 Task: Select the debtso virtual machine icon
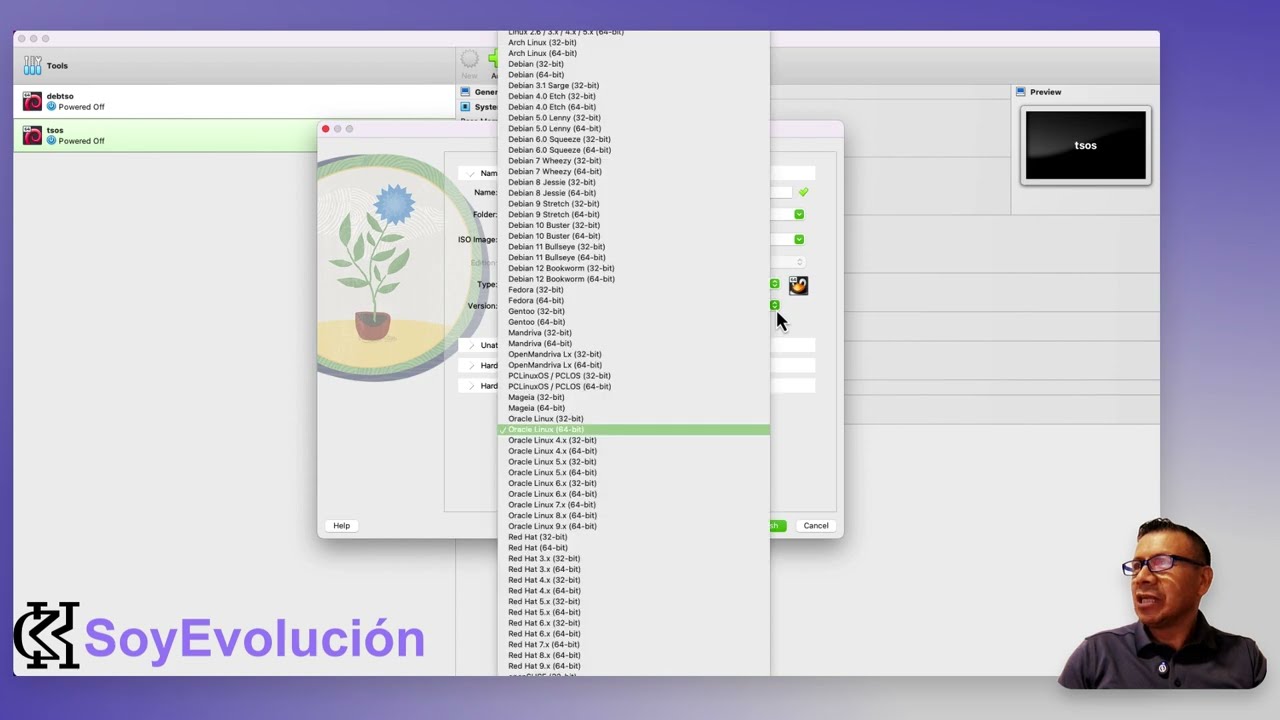click(32, 101)
